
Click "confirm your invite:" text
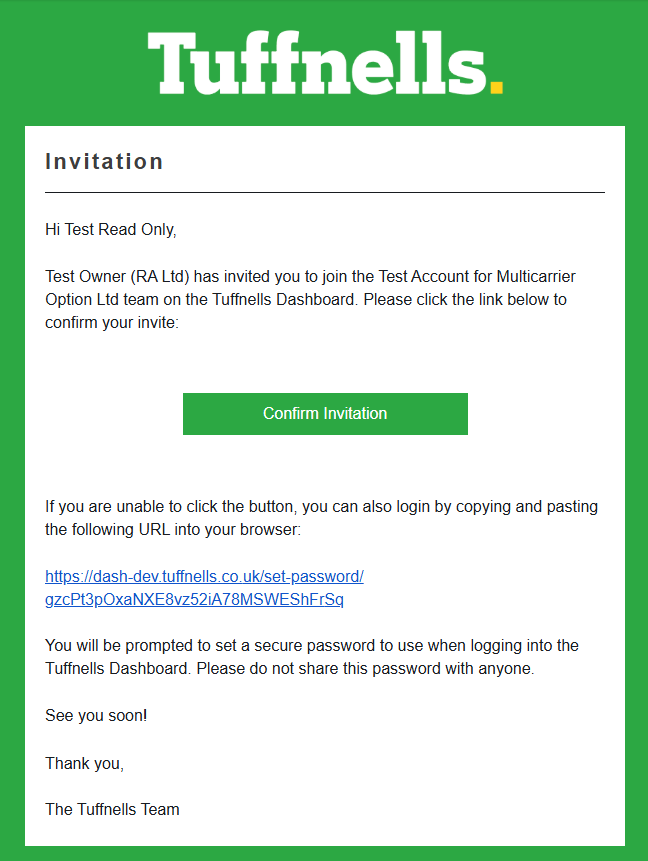coord(112,322)
